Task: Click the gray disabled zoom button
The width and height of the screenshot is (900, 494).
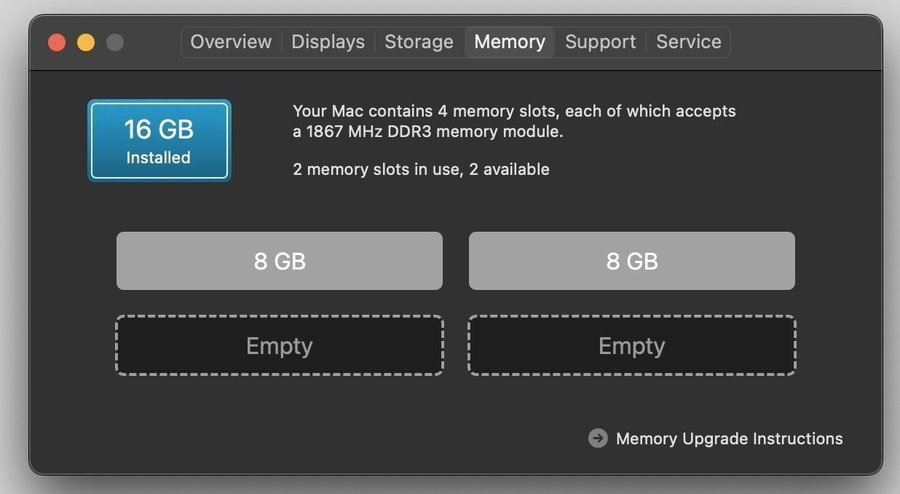Action: pyautogui.click(x=115, y=42)
